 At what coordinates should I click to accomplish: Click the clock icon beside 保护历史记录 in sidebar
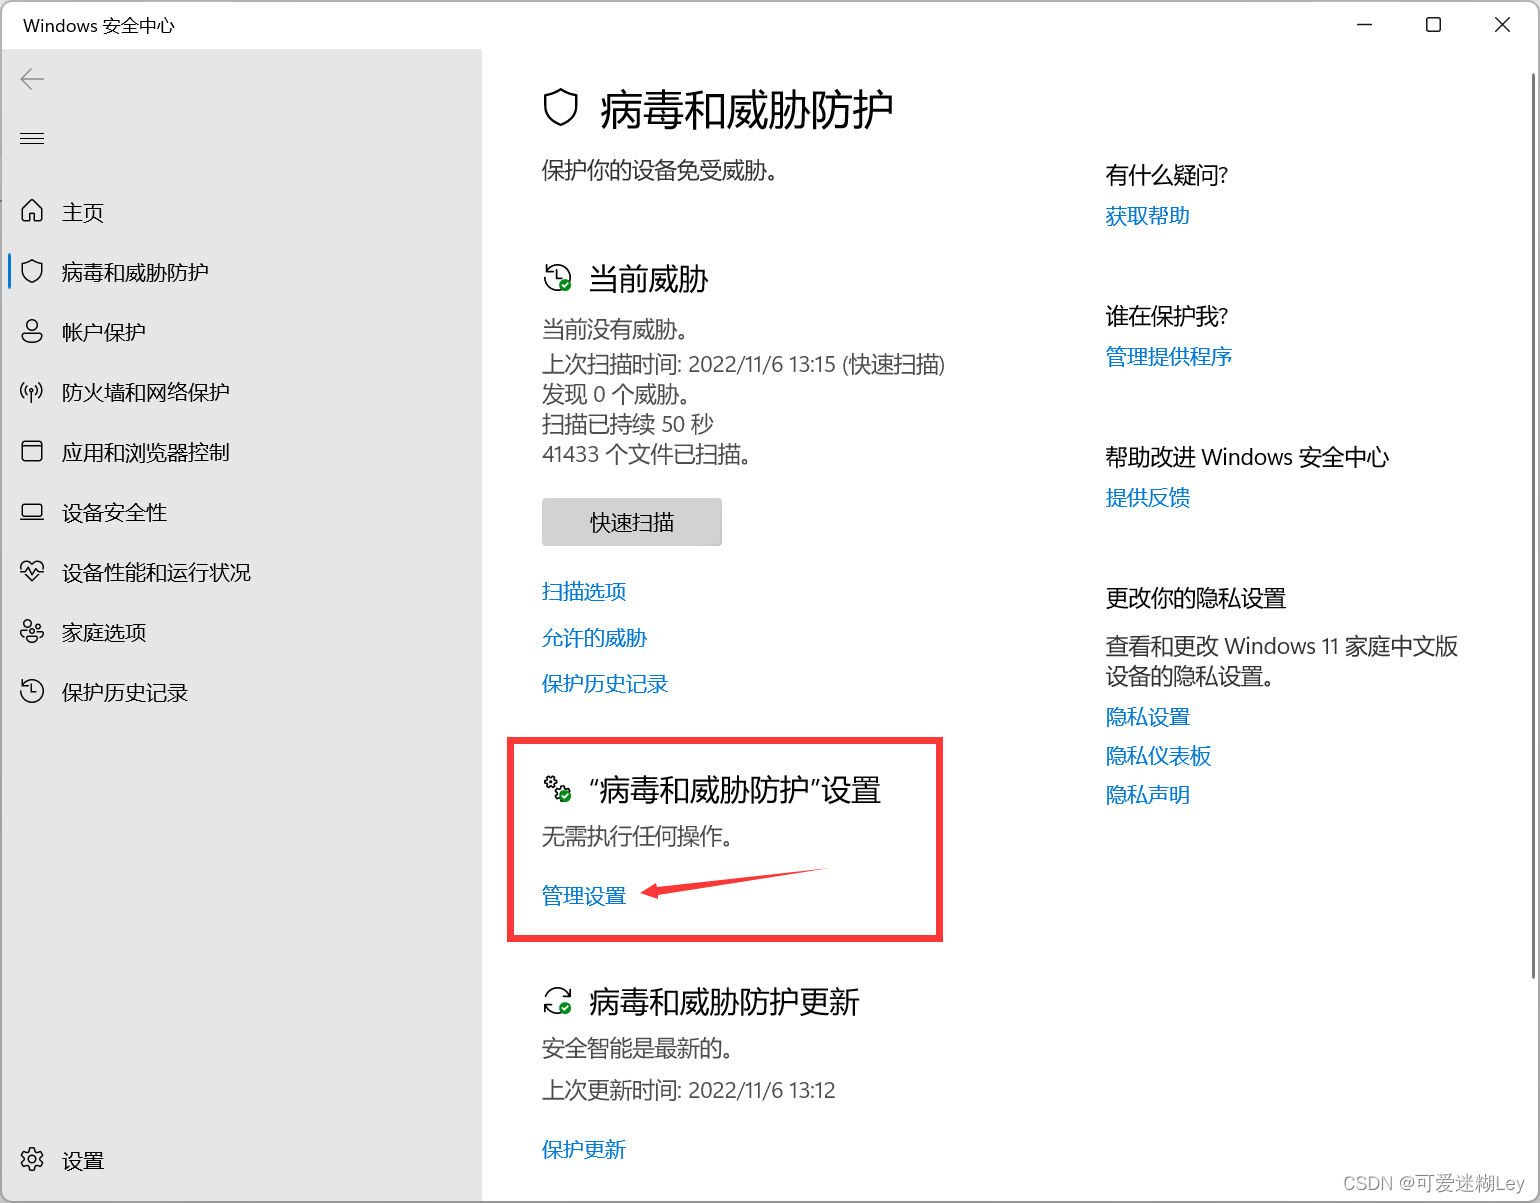(32, 691)
